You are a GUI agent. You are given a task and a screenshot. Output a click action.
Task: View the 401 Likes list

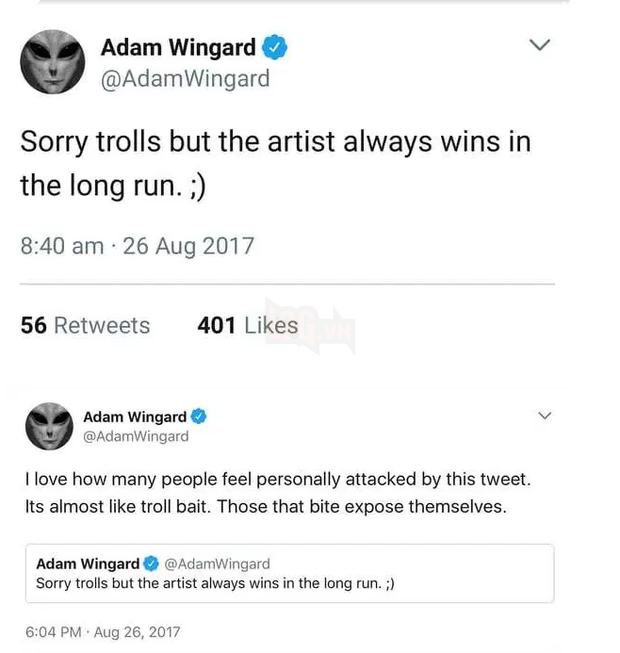(x=248, y=325)
